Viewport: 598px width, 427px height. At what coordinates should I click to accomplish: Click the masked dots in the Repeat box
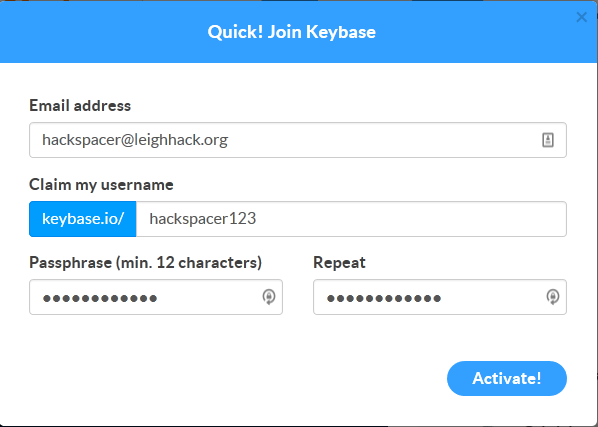coord(384,298)
